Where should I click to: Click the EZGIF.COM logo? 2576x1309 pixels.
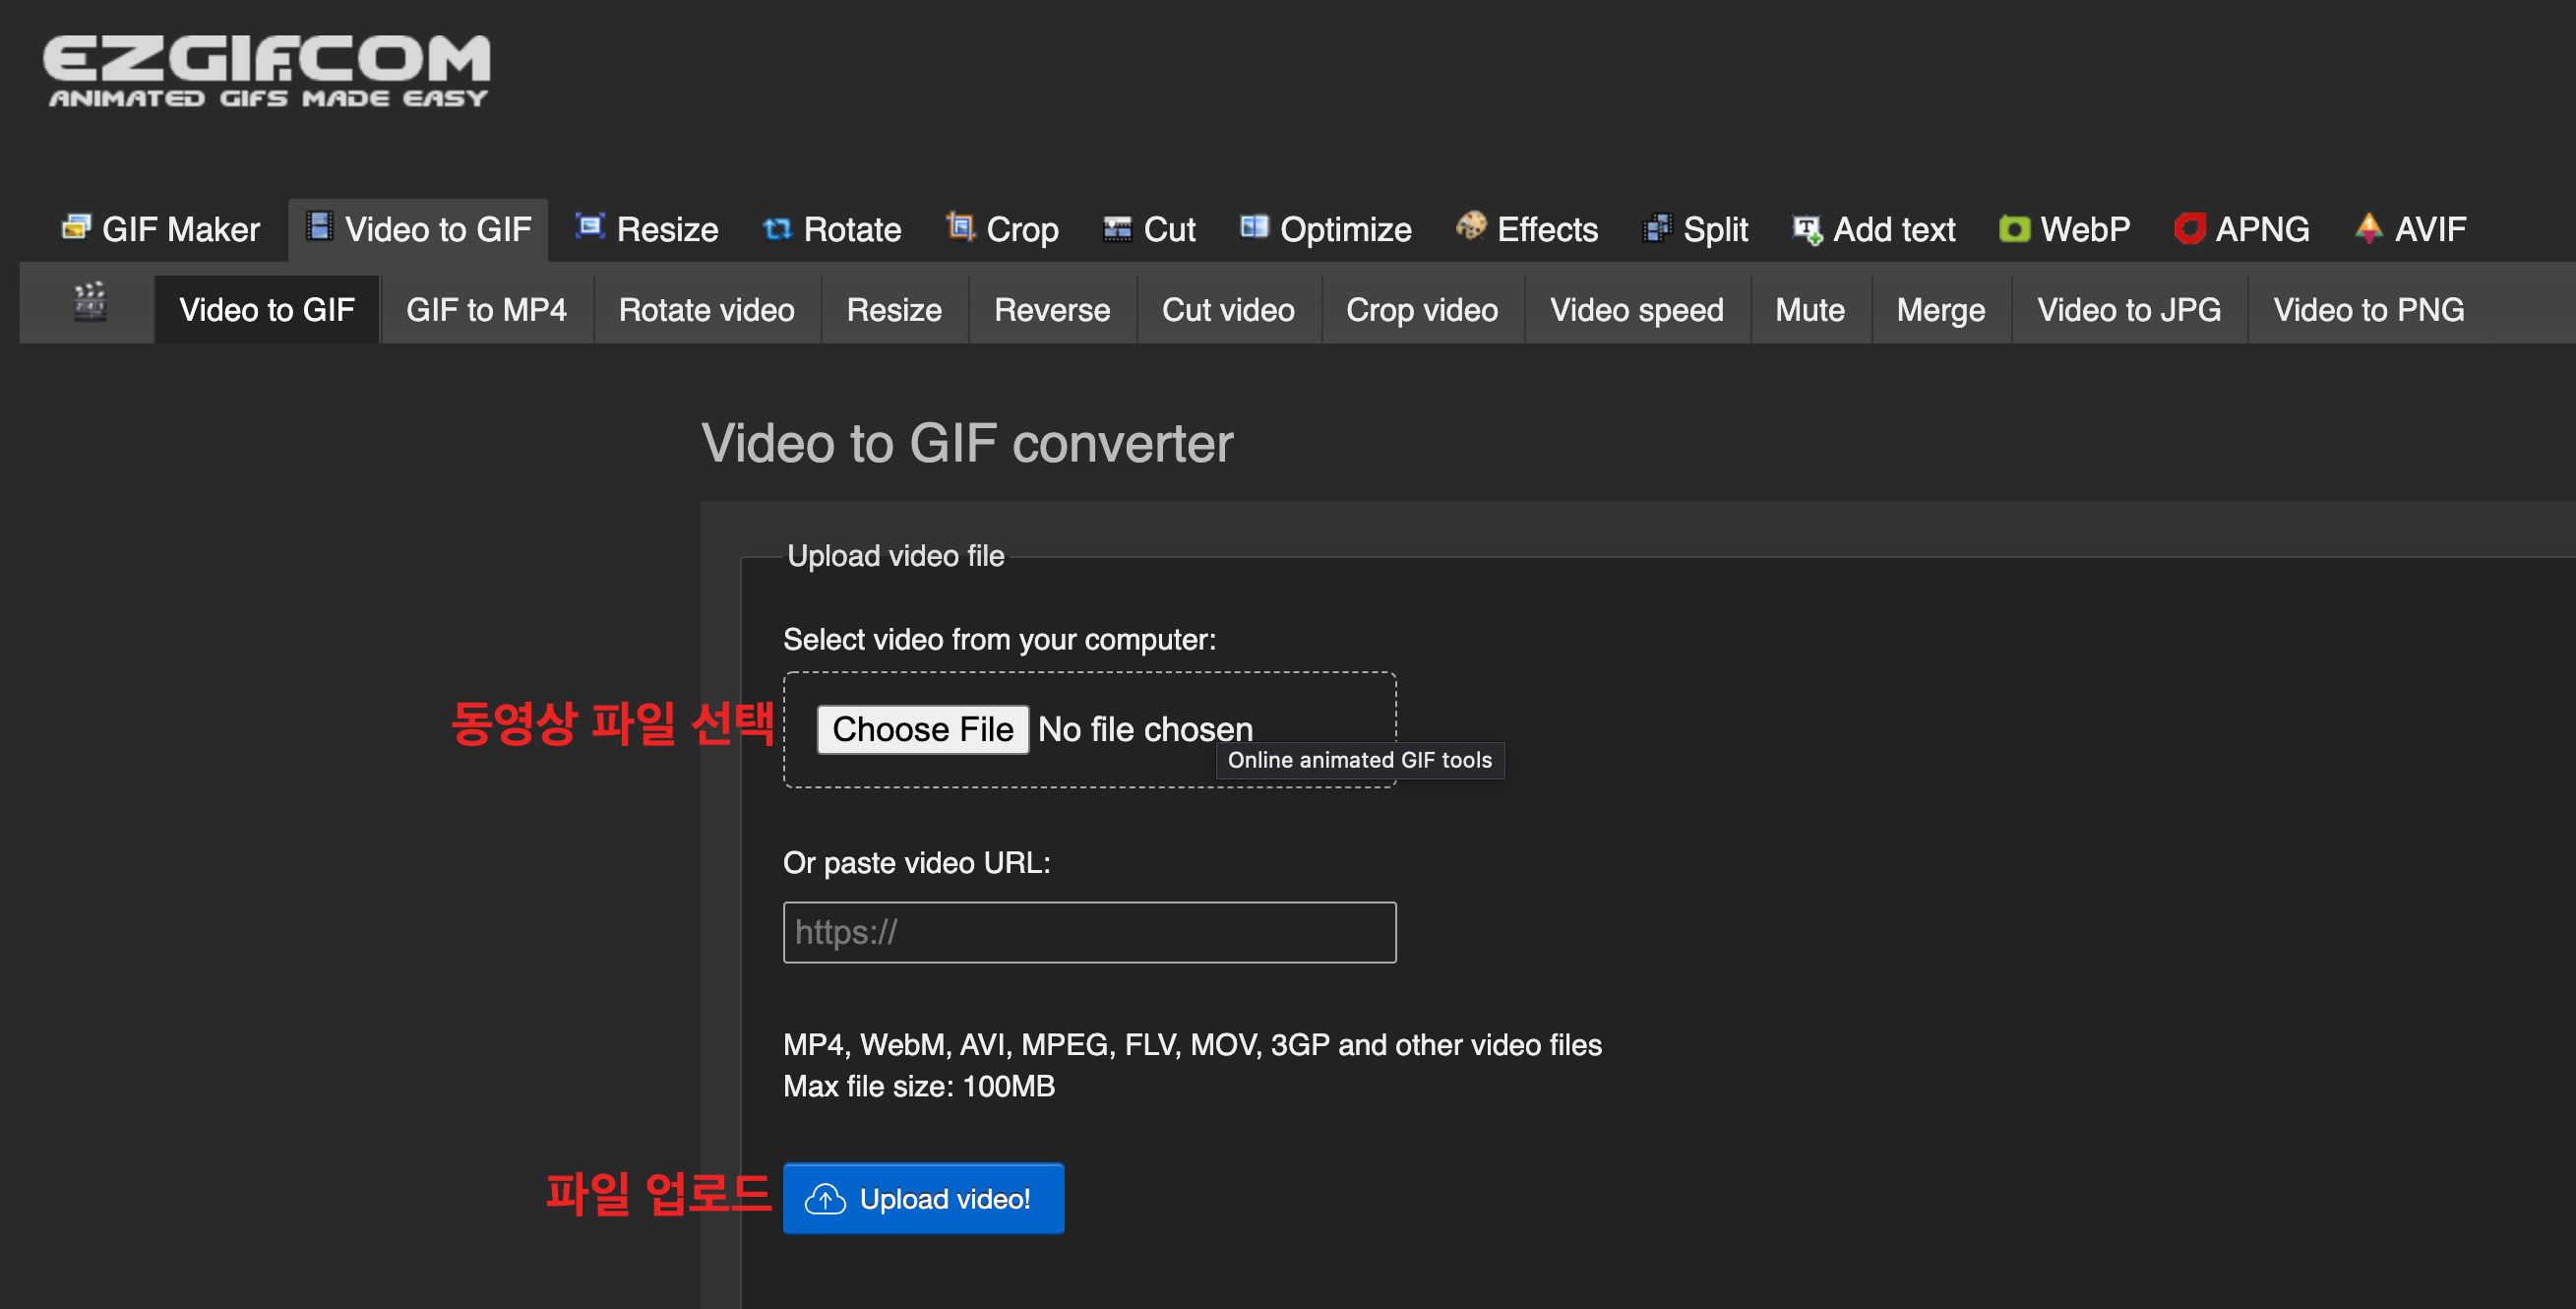(x=266, y=70)
